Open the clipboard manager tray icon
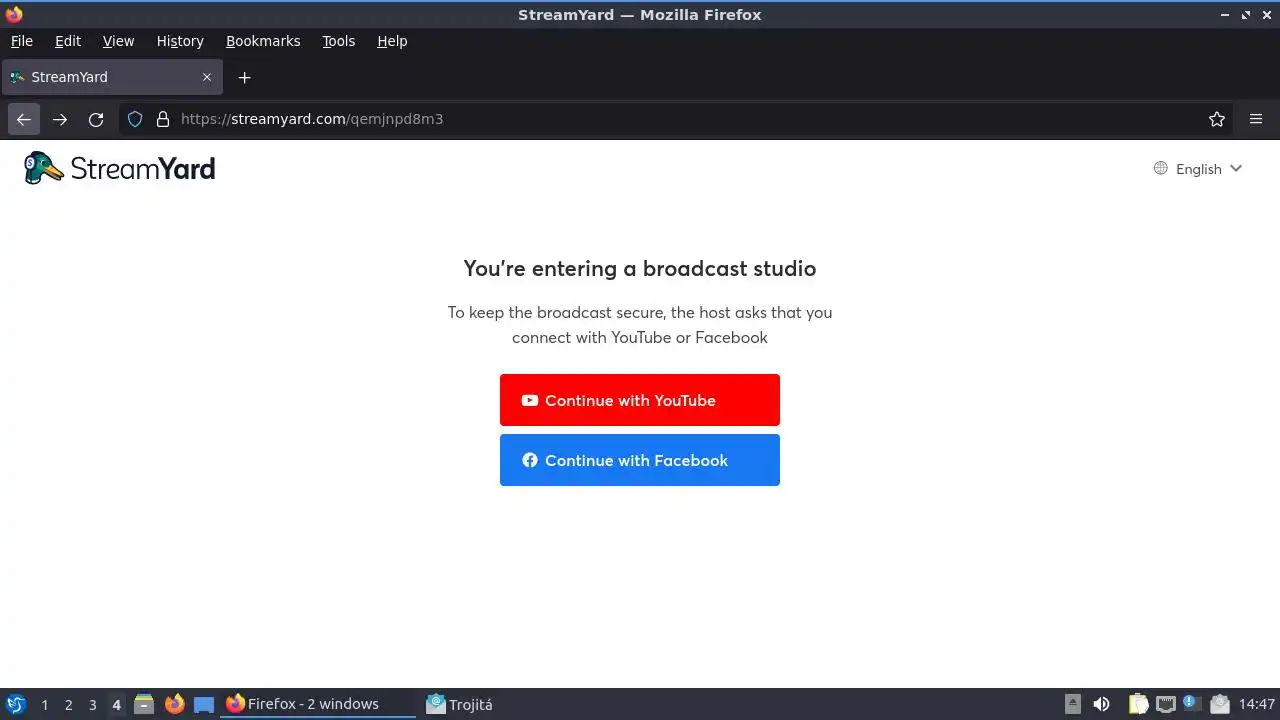The height and width of the screenshot is (720, 1280). click(1139, 704)
